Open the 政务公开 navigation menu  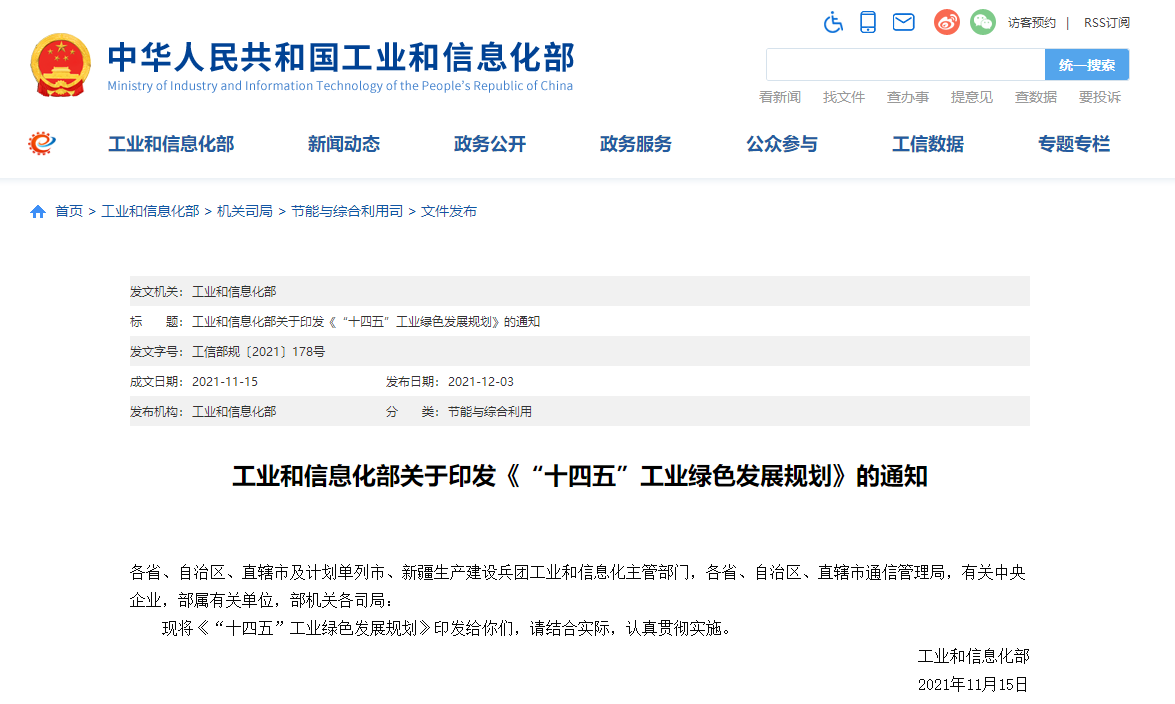tap(490, 144)
